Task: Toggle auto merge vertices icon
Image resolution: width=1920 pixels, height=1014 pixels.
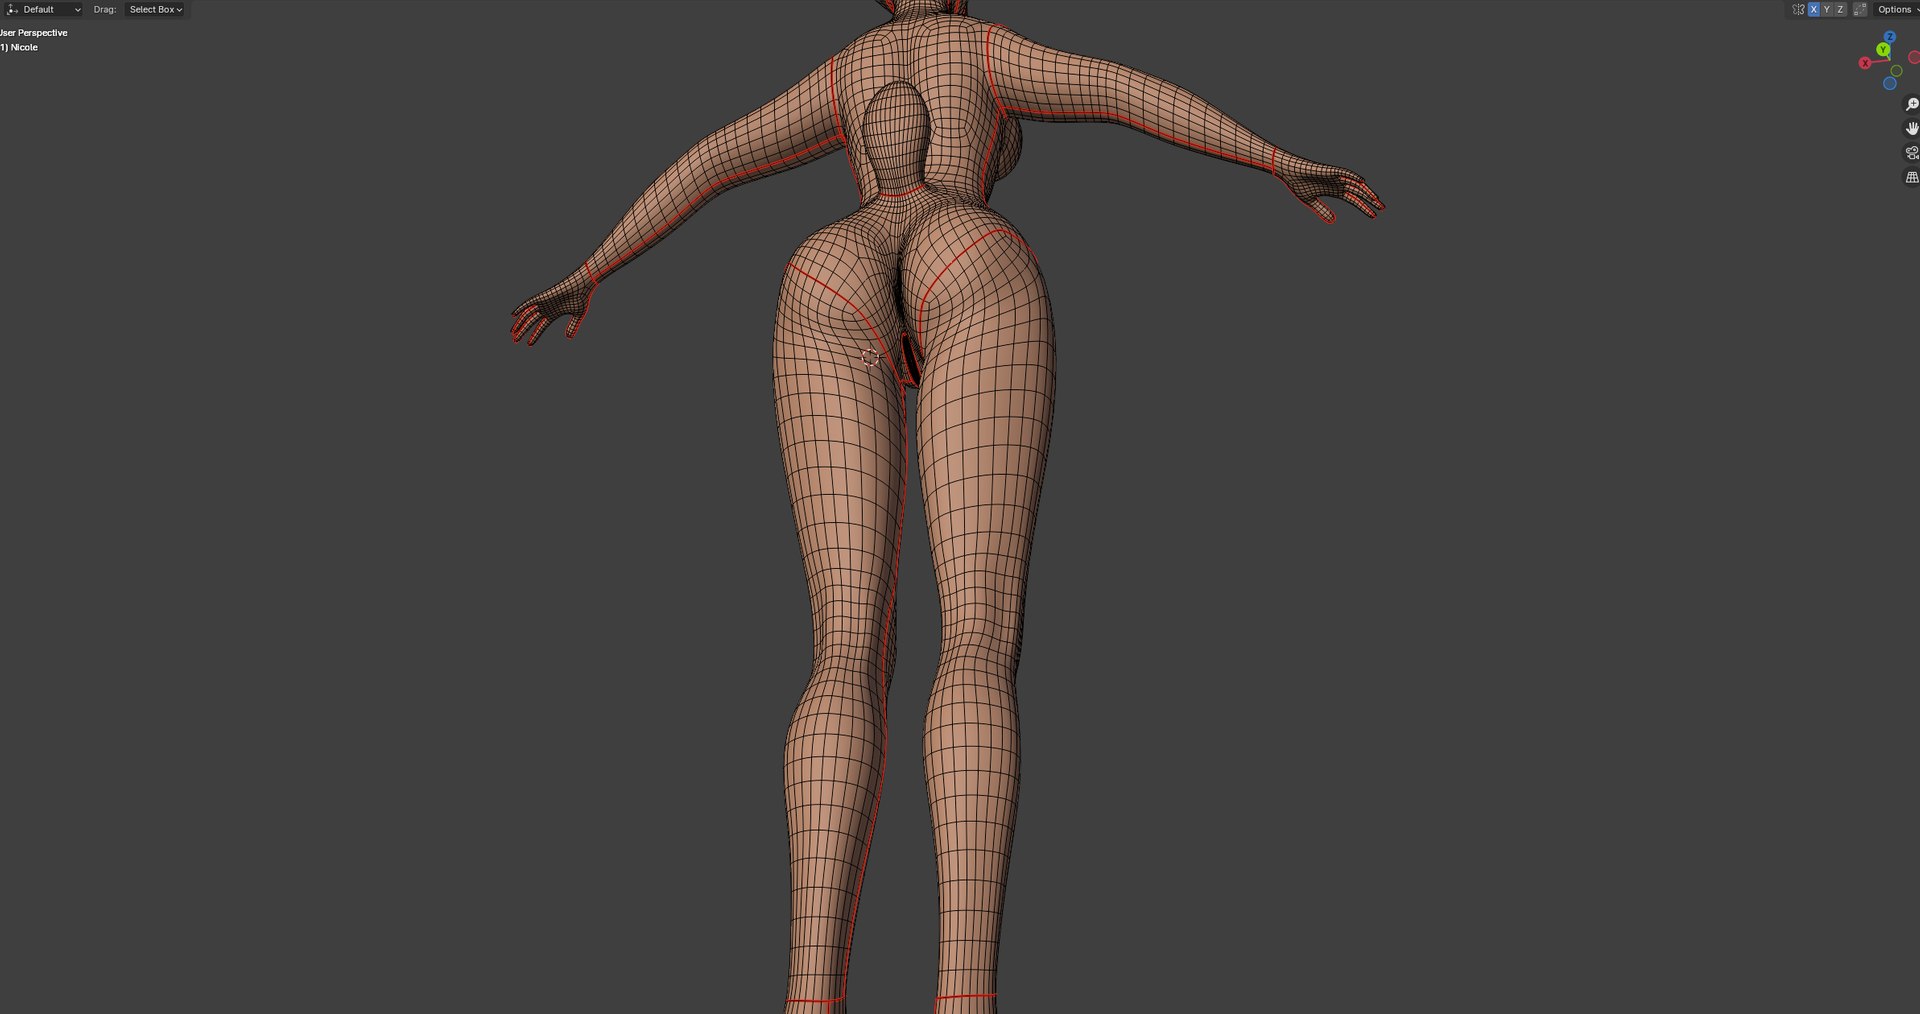Action: tap(1860, 9)
